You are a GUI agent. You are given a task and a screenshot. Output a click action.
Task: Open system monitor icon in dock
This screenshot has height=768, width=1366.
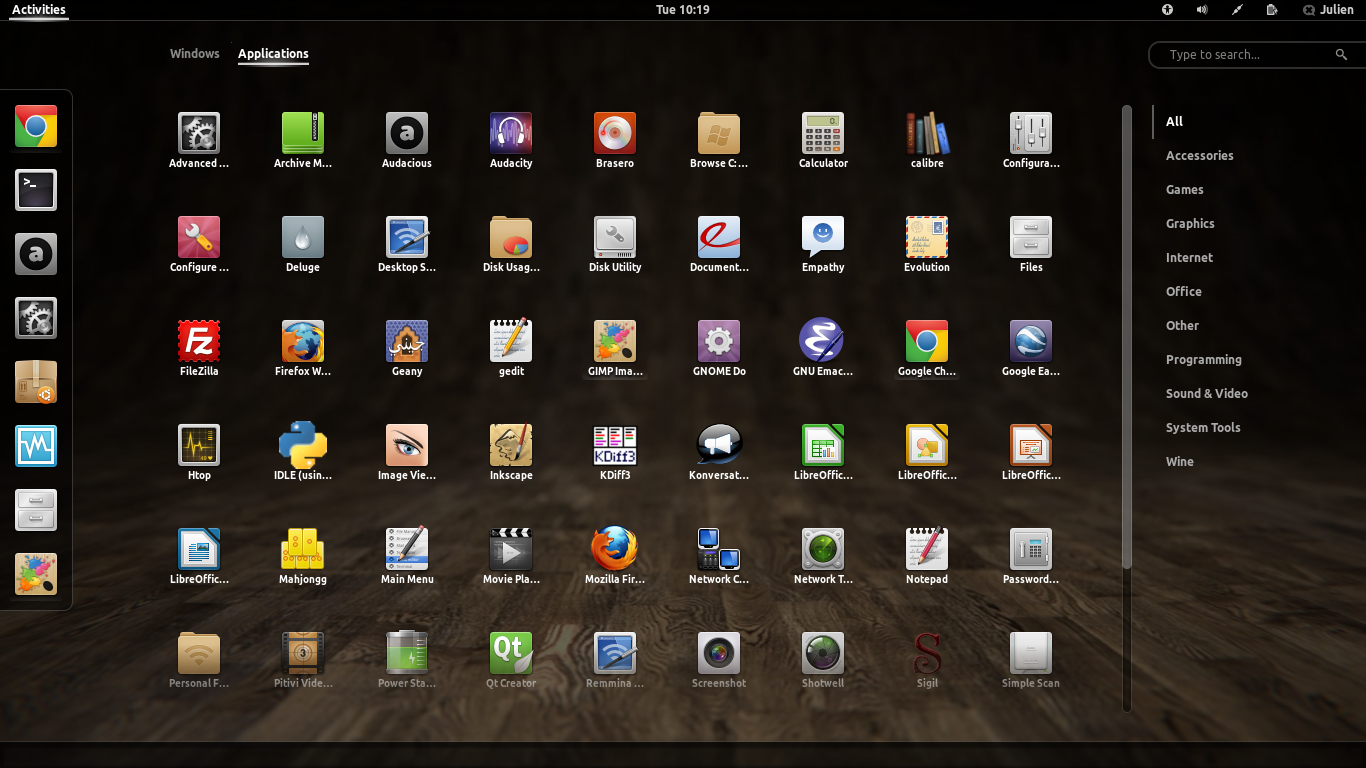coord(36,446)
